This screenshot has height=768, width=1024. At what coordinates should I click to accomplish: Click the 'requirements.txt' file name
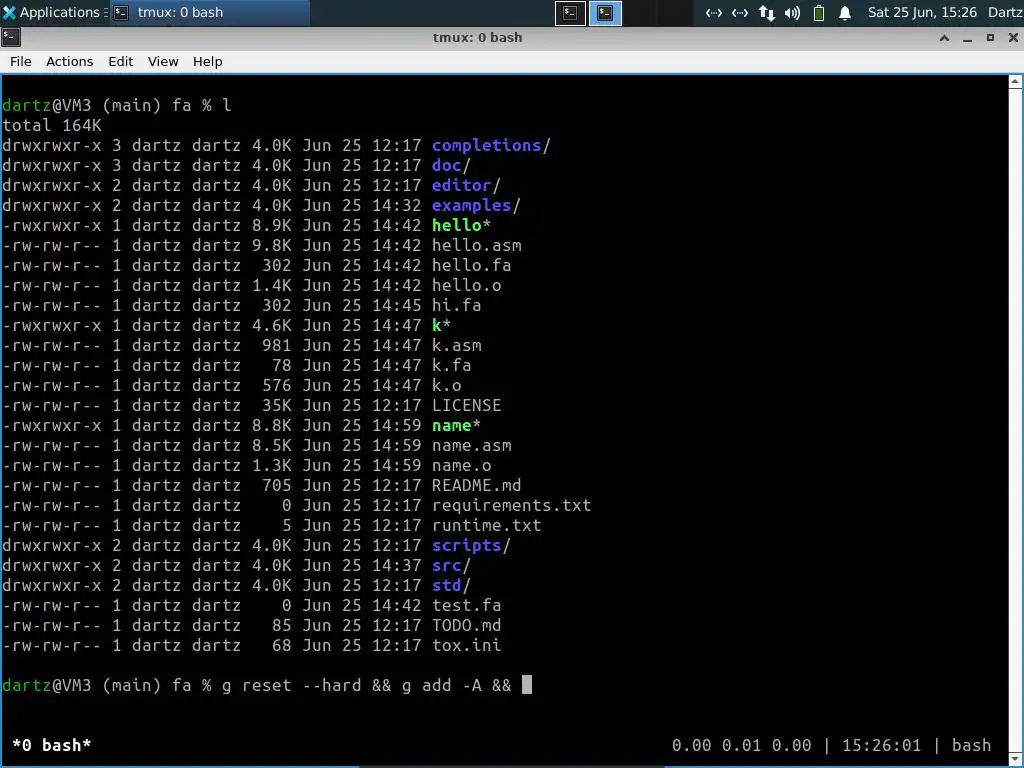511,505
